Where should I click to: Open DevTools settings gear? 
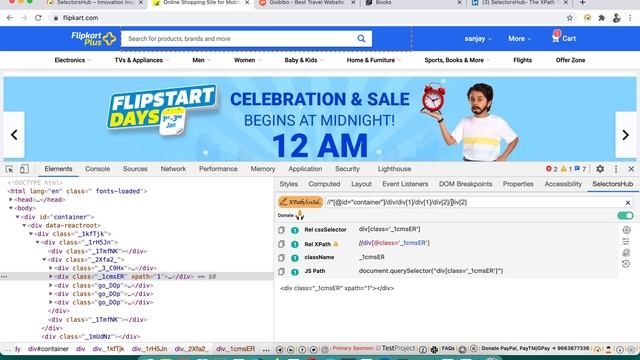[600, 169]
